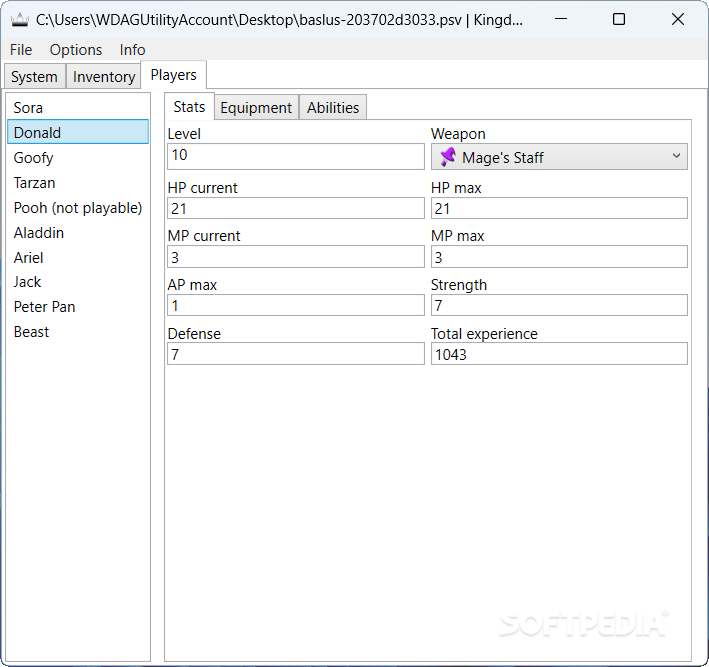Select Donald in the player list

pyautogui.click(x=78, y=132)
